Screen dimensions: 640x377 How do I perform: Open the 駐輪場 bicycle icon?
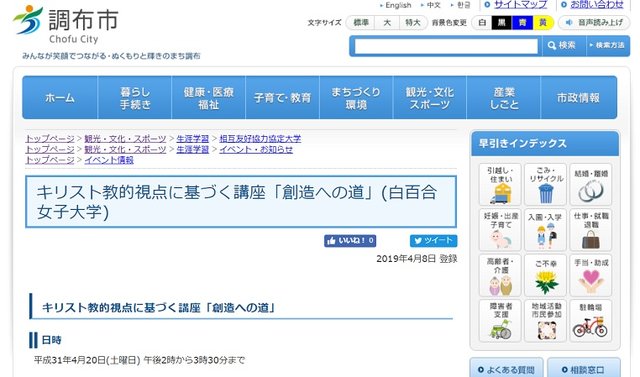[591, 321]
